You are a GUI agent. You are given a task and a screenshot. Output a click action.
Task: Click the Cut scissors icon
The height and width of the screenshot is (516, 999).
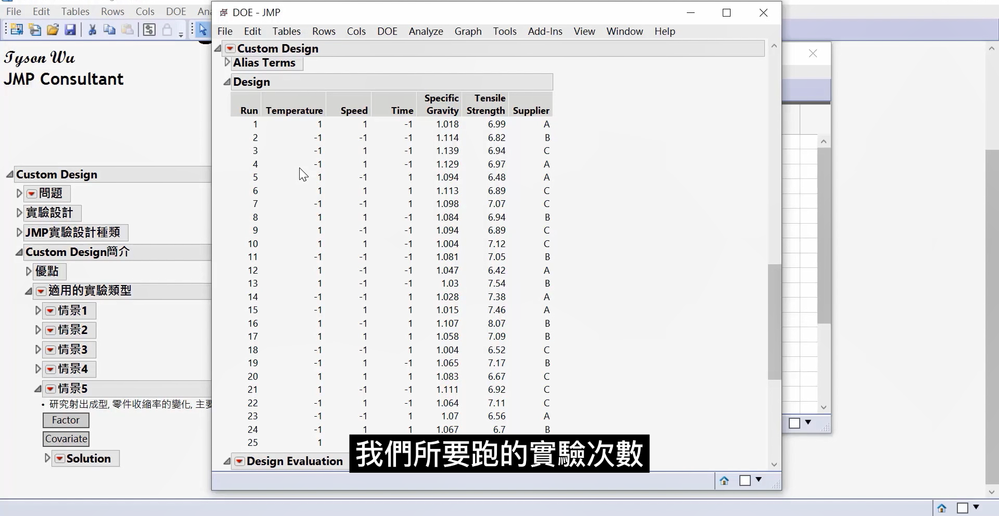[92, 30]
